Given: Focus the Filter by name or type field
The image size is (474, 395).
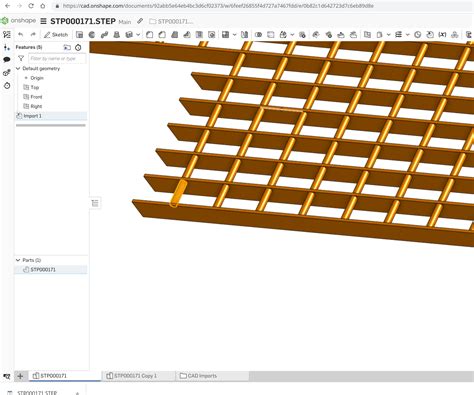Looking at the screenshot, I should point(57,58).
